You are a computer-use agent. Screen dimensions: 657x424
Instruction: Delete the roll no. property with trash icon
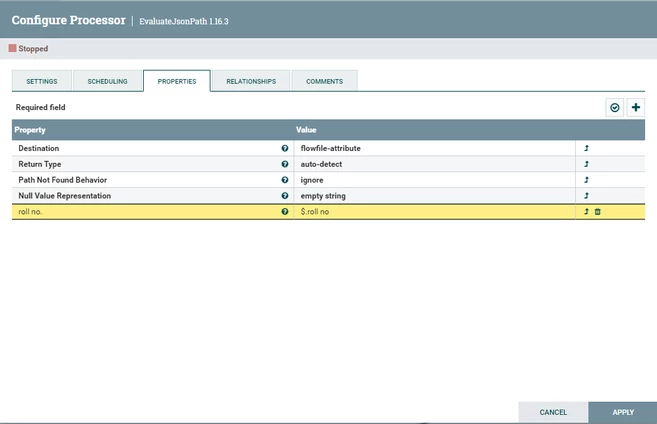point(598,212)
